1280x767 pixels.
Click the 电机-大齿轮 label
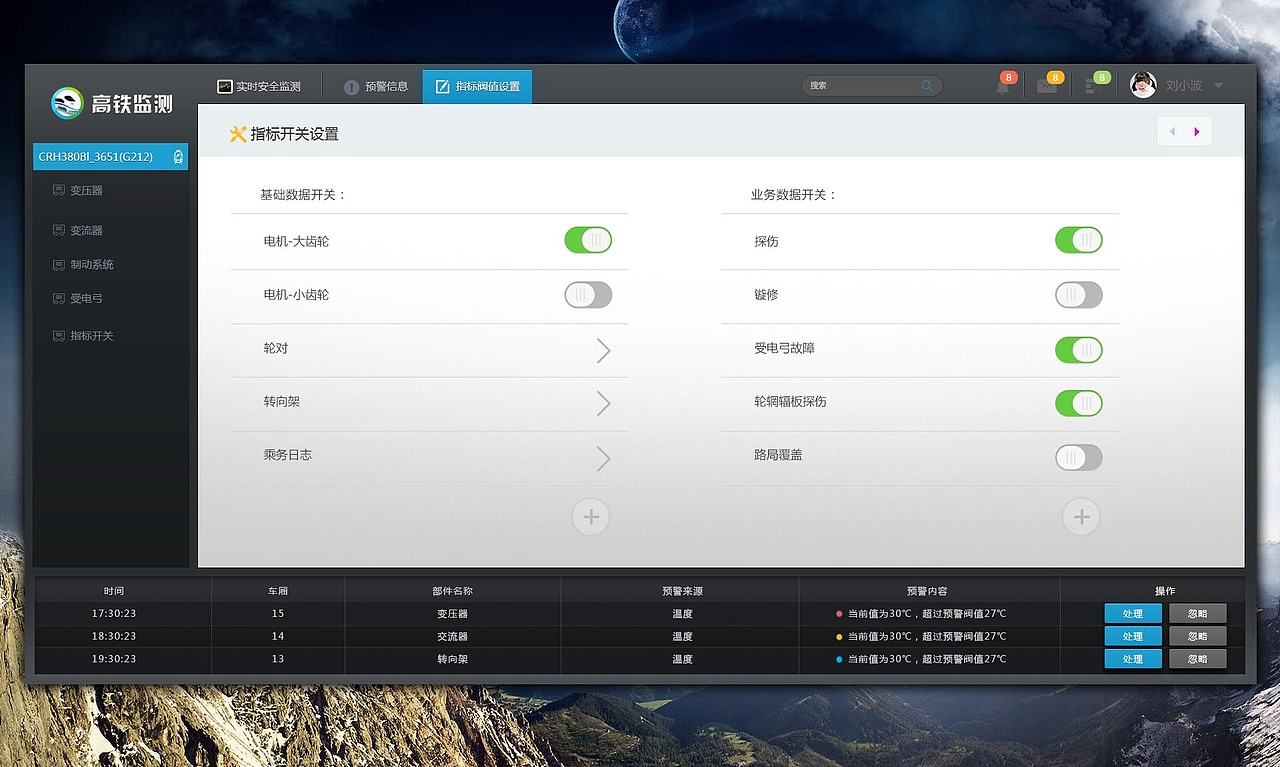click(x=296, y=241)
